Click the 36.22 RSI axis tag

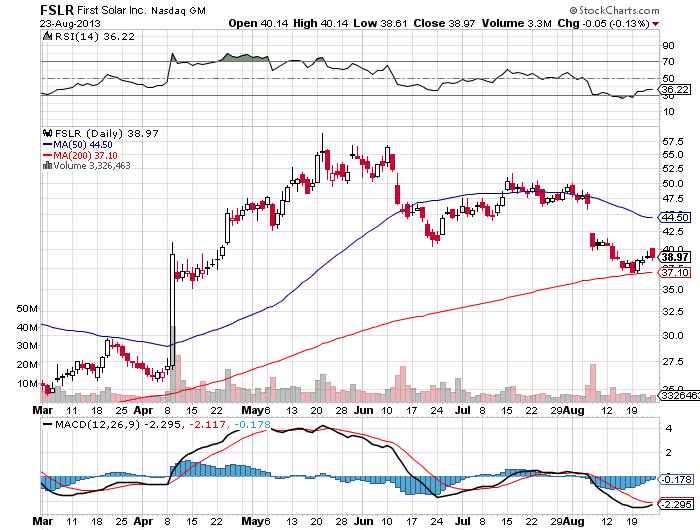tap(675, 90)
